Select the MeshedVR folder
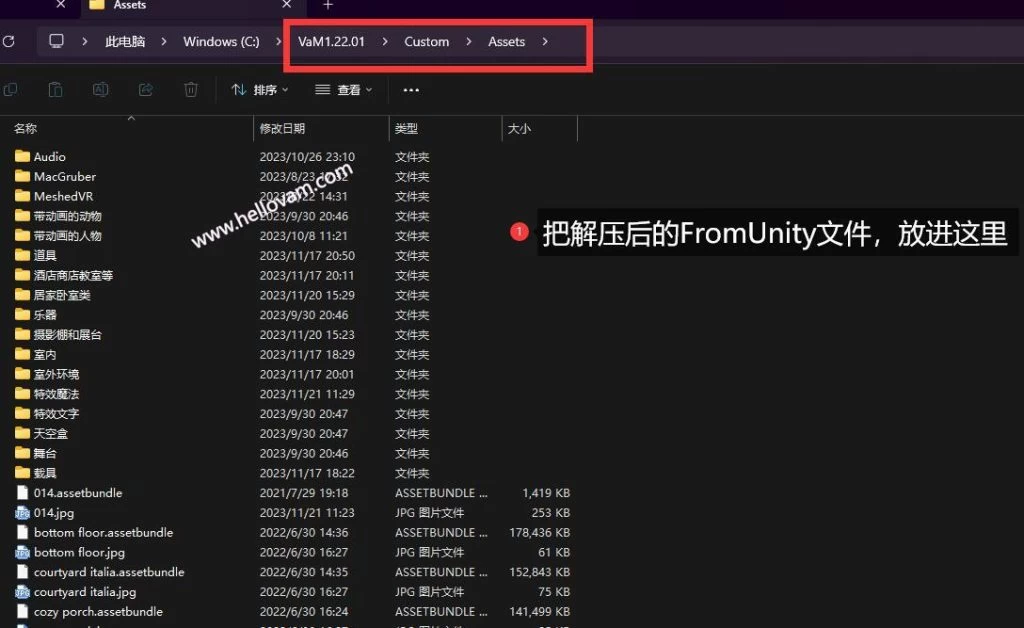This screenshot has height=628, width=1024. pyautogui.click(x=62, y=196)
